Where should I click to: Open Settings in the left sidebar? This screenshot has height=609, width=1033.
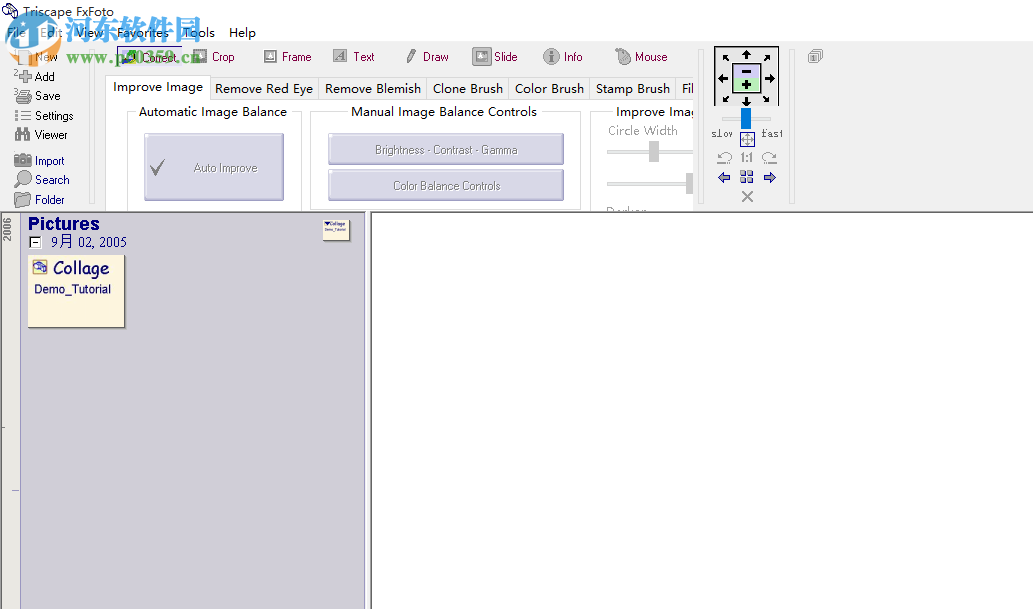[43, 115]
